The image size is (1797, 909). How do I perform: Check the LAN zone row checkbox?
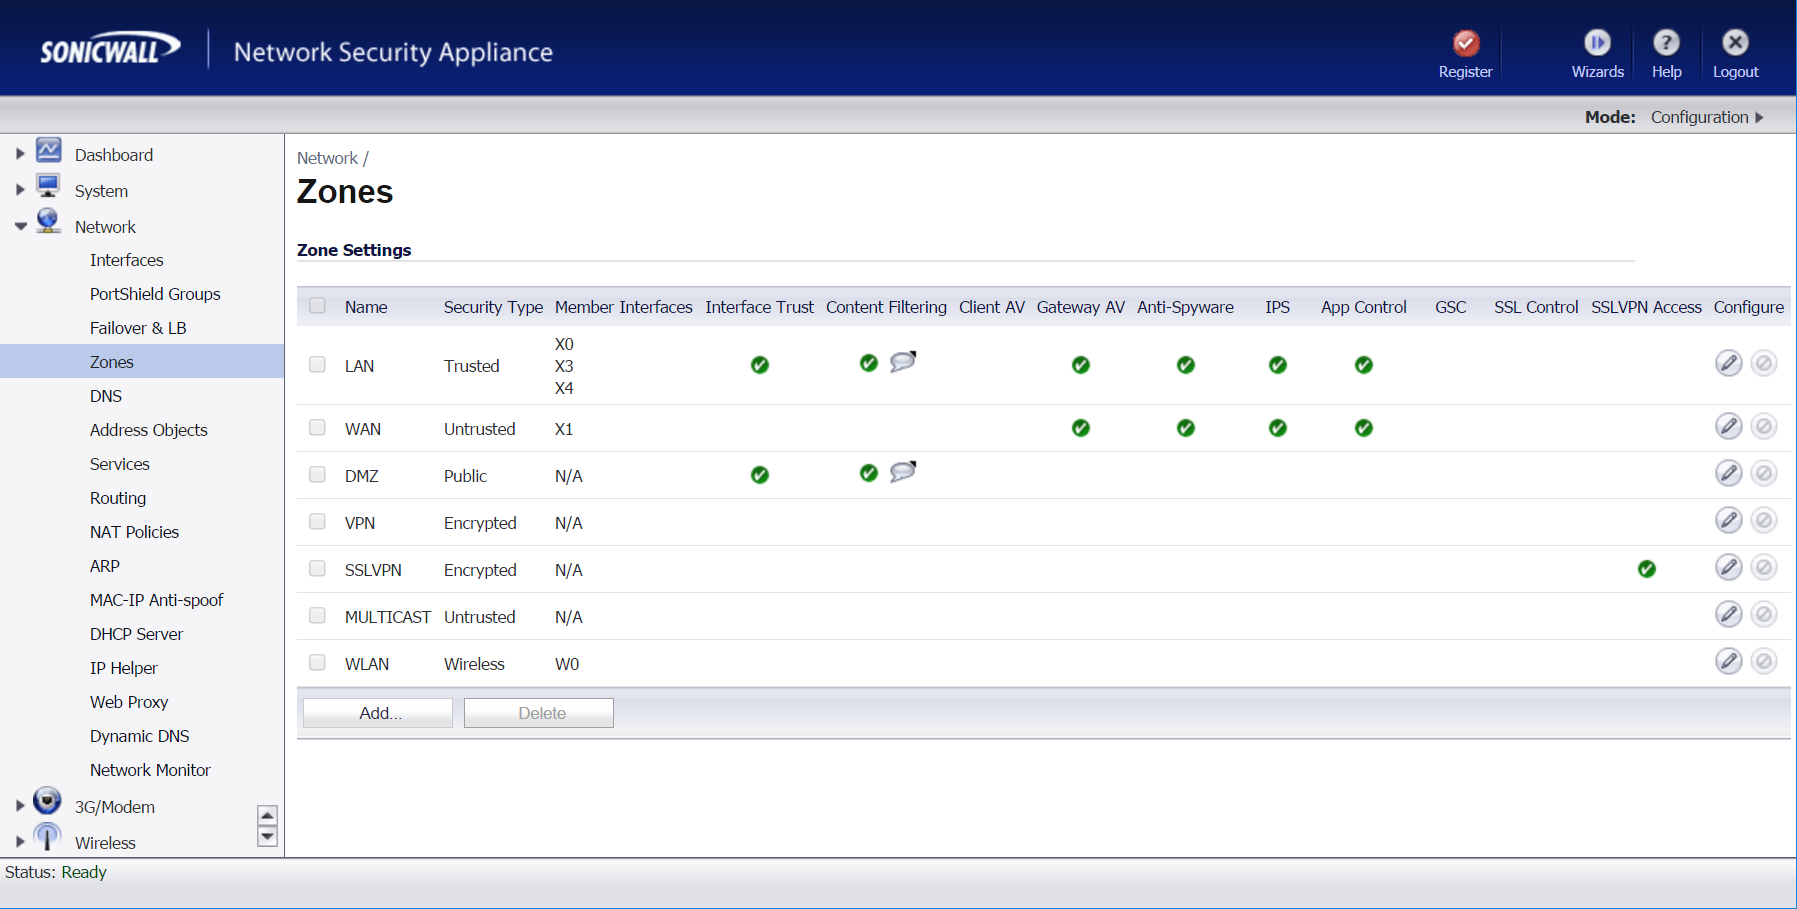pyautogui.click(x=317, y=366)
